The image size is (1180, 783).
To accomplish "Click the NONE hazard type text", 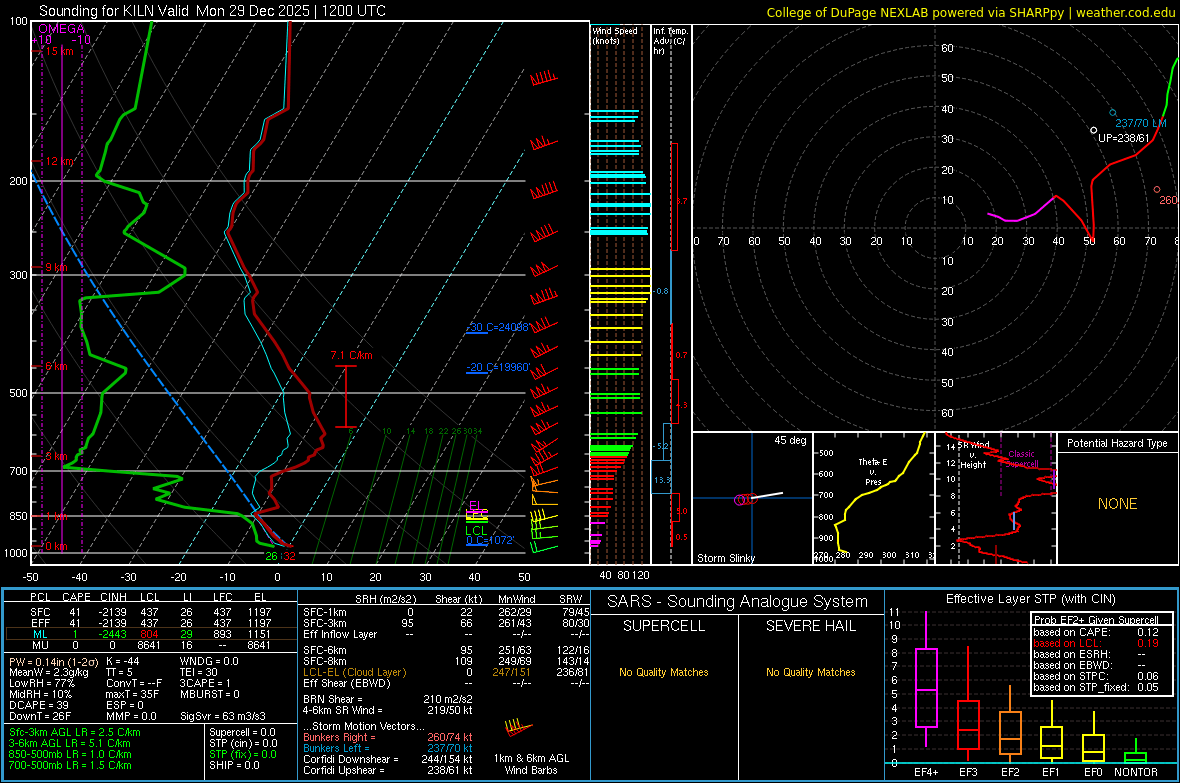I will pyautogui.click(x=1117, y=504).
